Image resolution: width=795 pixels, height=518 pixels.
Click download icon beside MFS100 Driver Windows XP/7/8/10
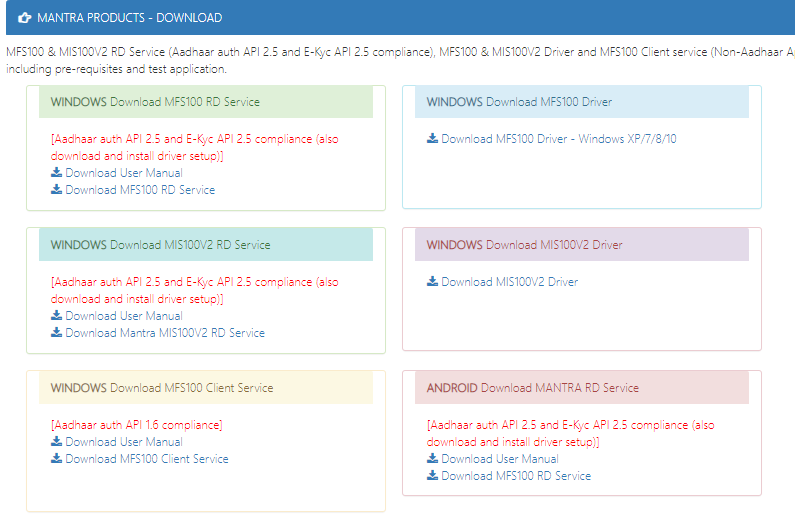tap(432, 138)
